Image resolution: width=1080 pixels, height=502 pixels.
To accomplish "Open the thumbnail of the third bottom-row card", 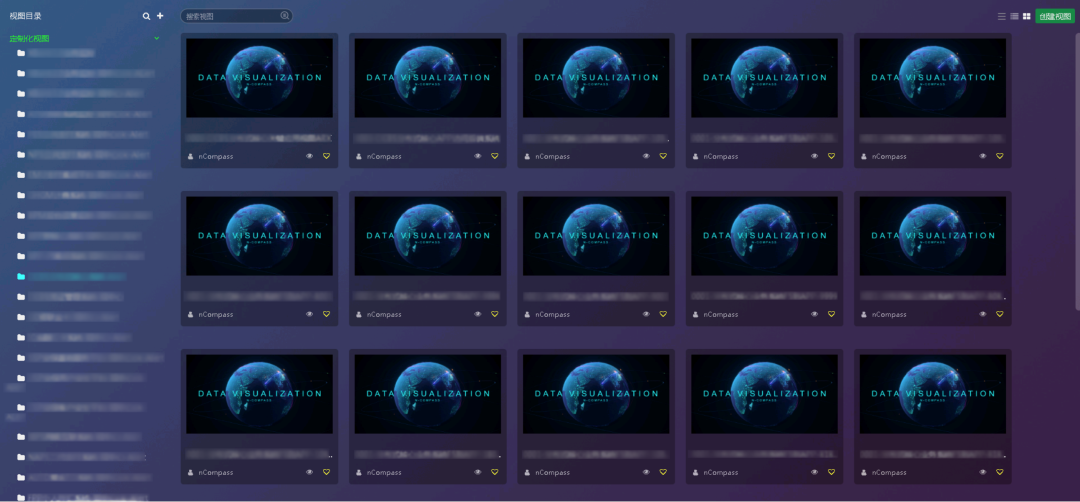I will click(596, 394).
